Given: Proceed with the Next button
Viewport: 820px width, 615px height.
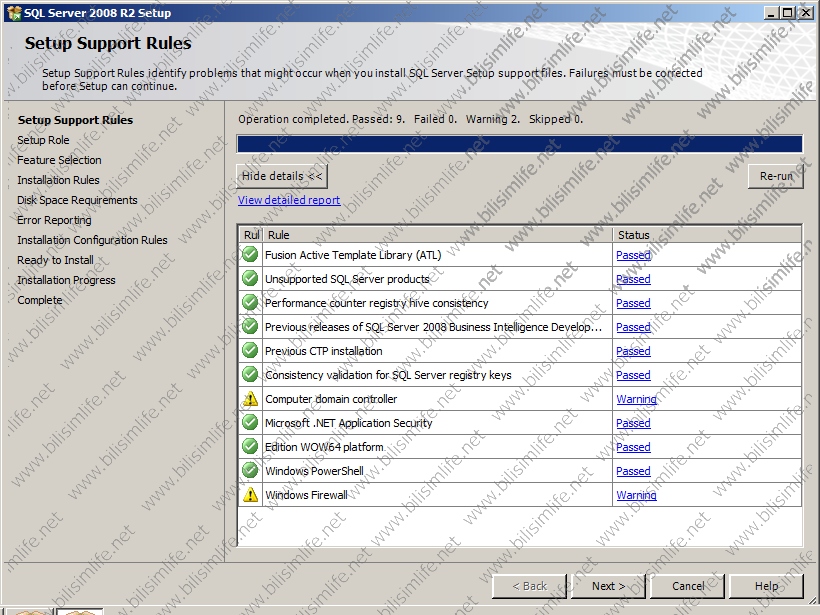Looking at the screenshot, I should tap(608, 586).
